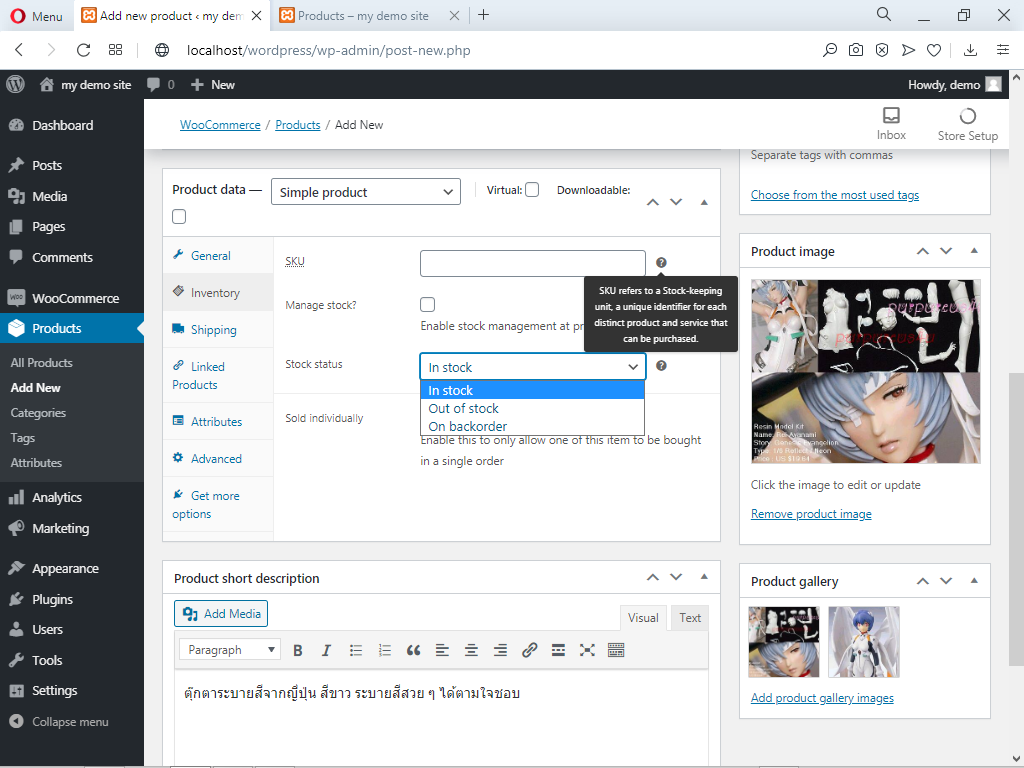
Task: Open the Attributes product data tab
Action: (x=218, y=422)
